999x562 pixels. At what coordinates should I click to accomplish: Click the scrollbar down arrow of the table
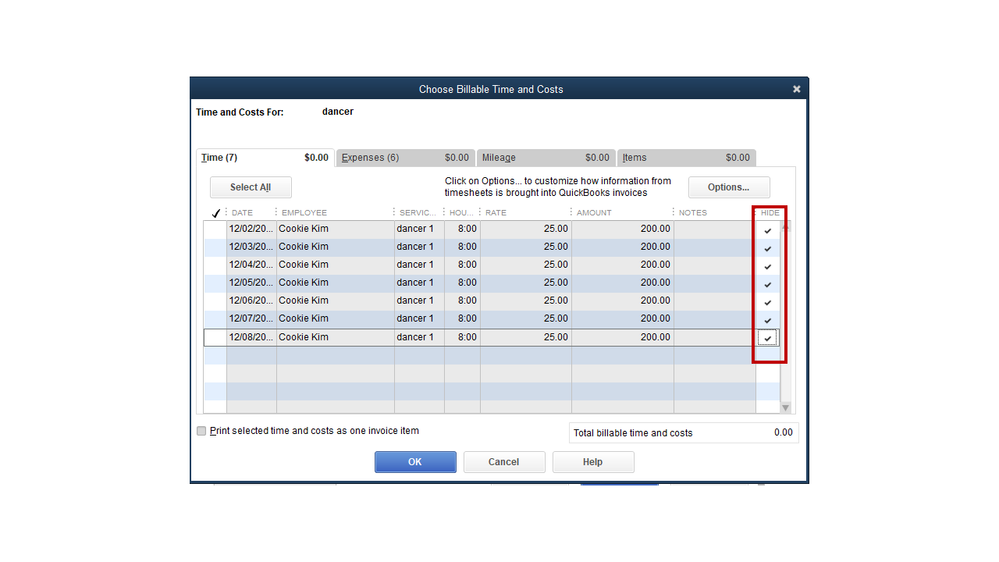click(786, 408)
